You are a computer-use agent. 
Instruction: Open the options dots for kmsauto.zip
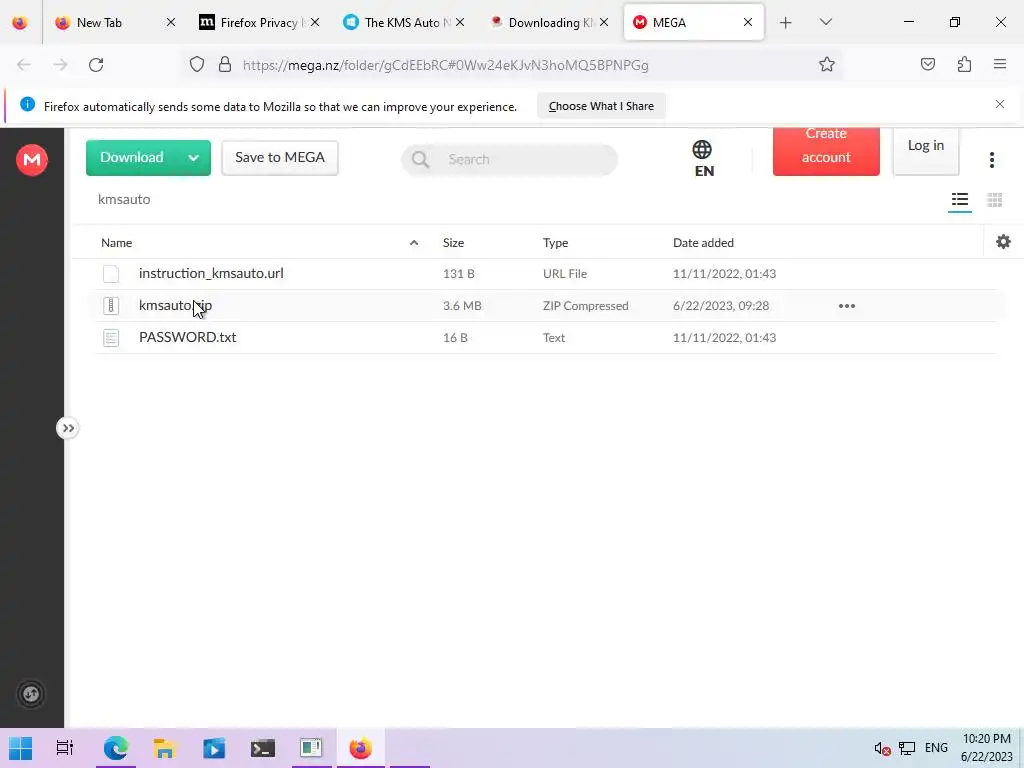(846, 306)
